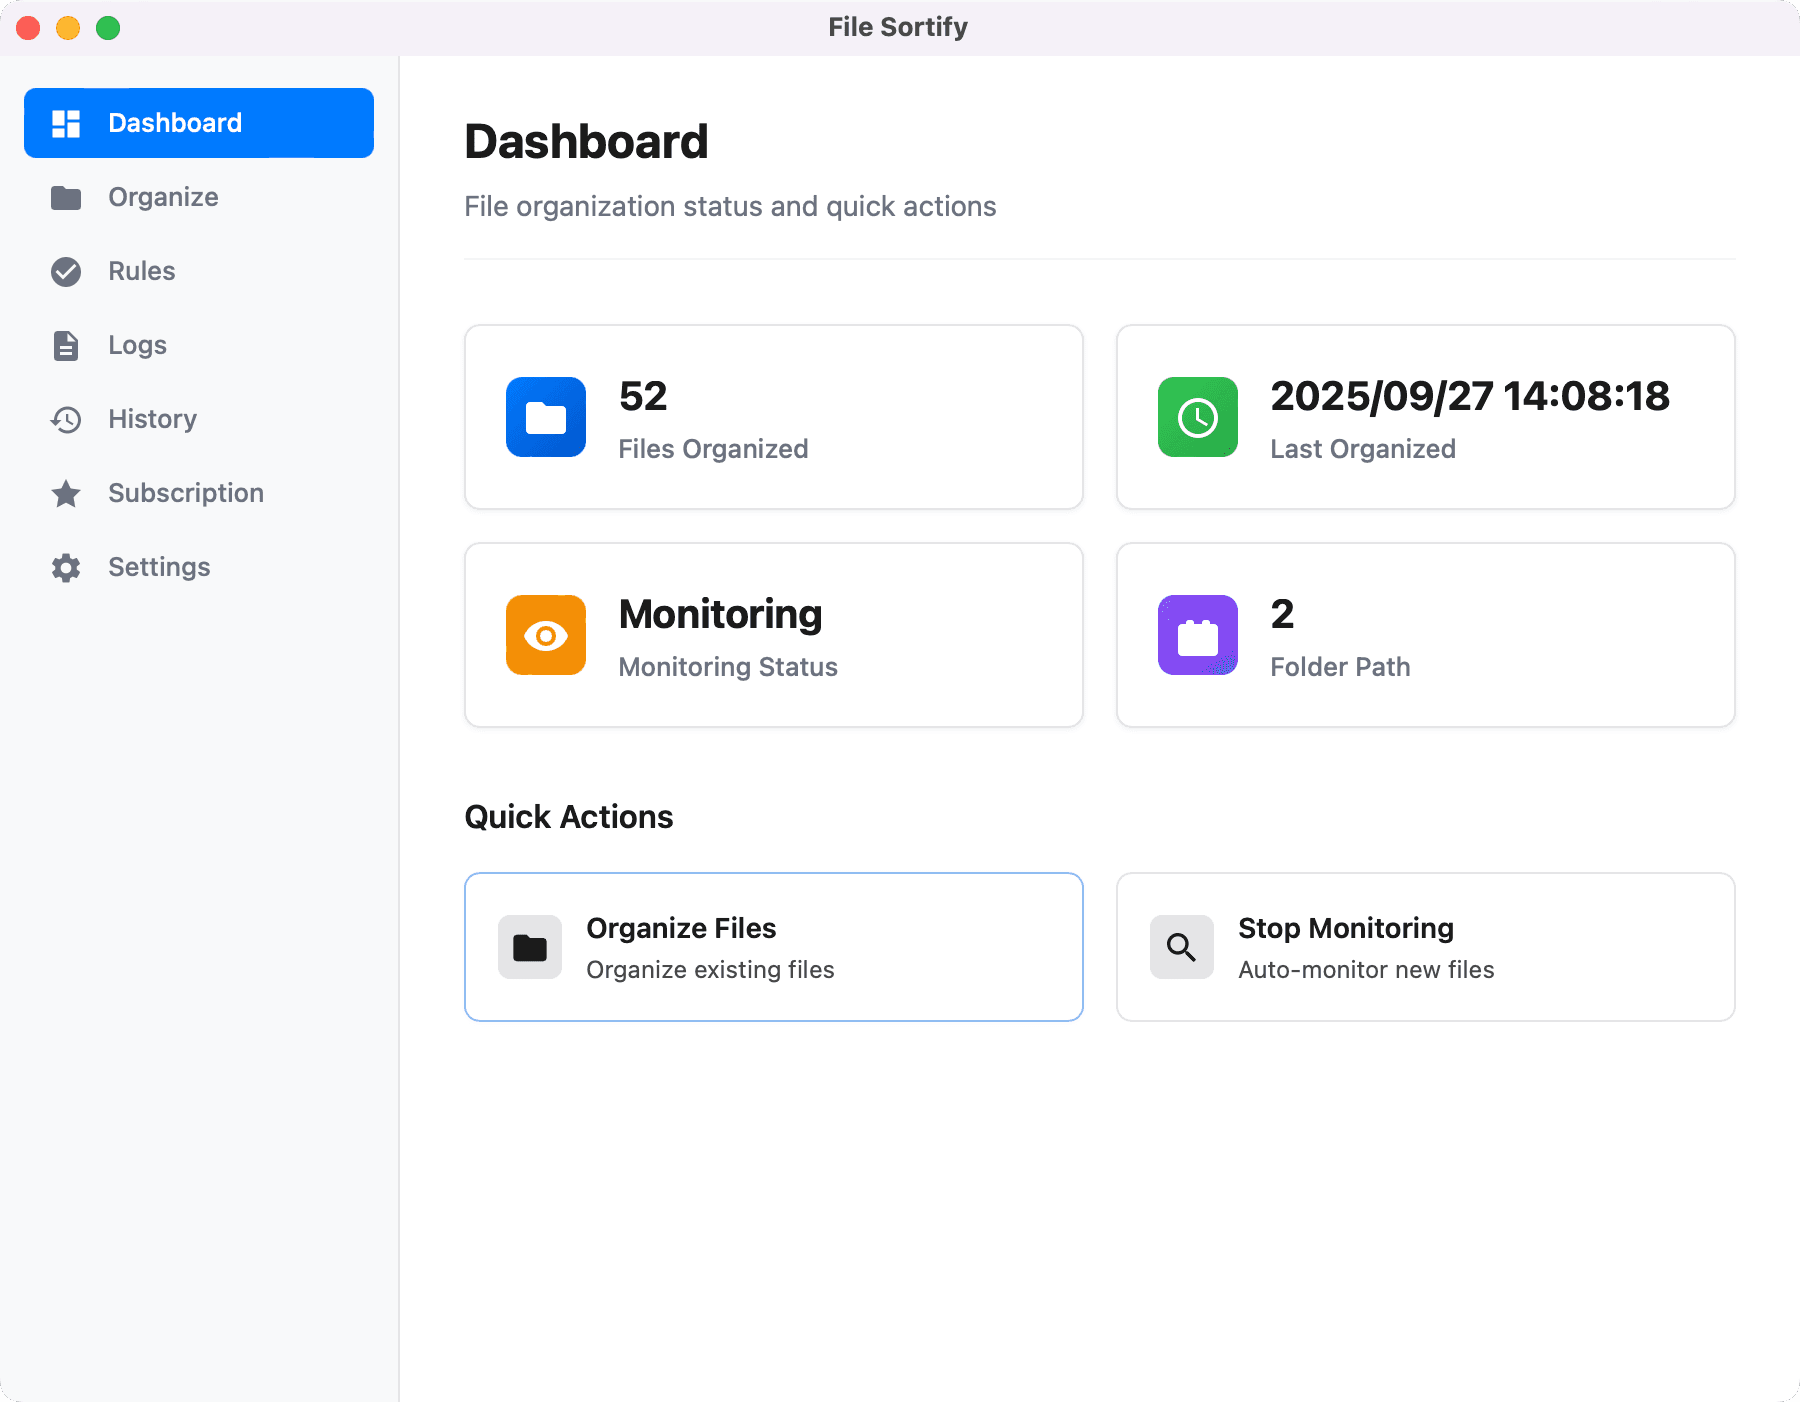1800x1402 pixels.
Task: Click the Monitoring Status card
Action: [x=773, y=635]
